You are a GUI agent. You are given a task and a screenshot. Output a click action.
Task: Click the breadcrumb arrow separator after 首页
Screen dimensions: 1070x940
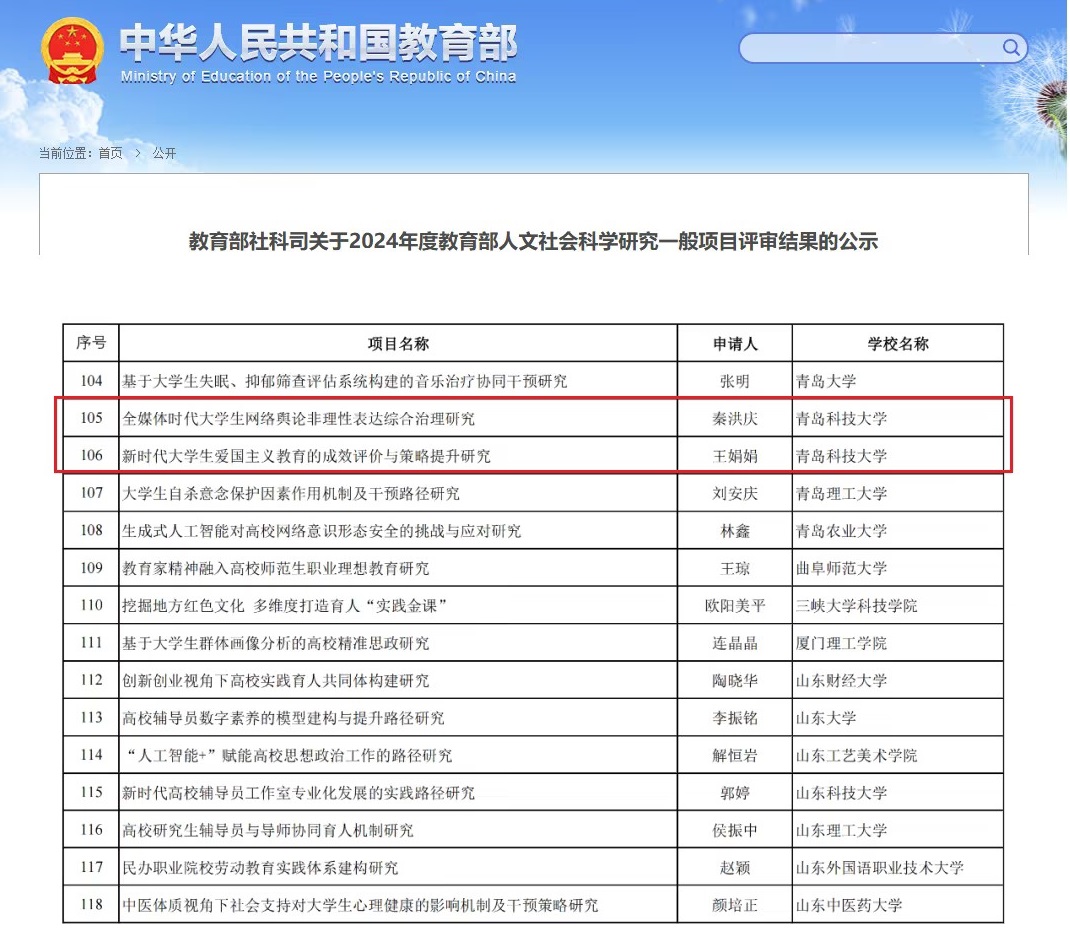pos(138,153)
